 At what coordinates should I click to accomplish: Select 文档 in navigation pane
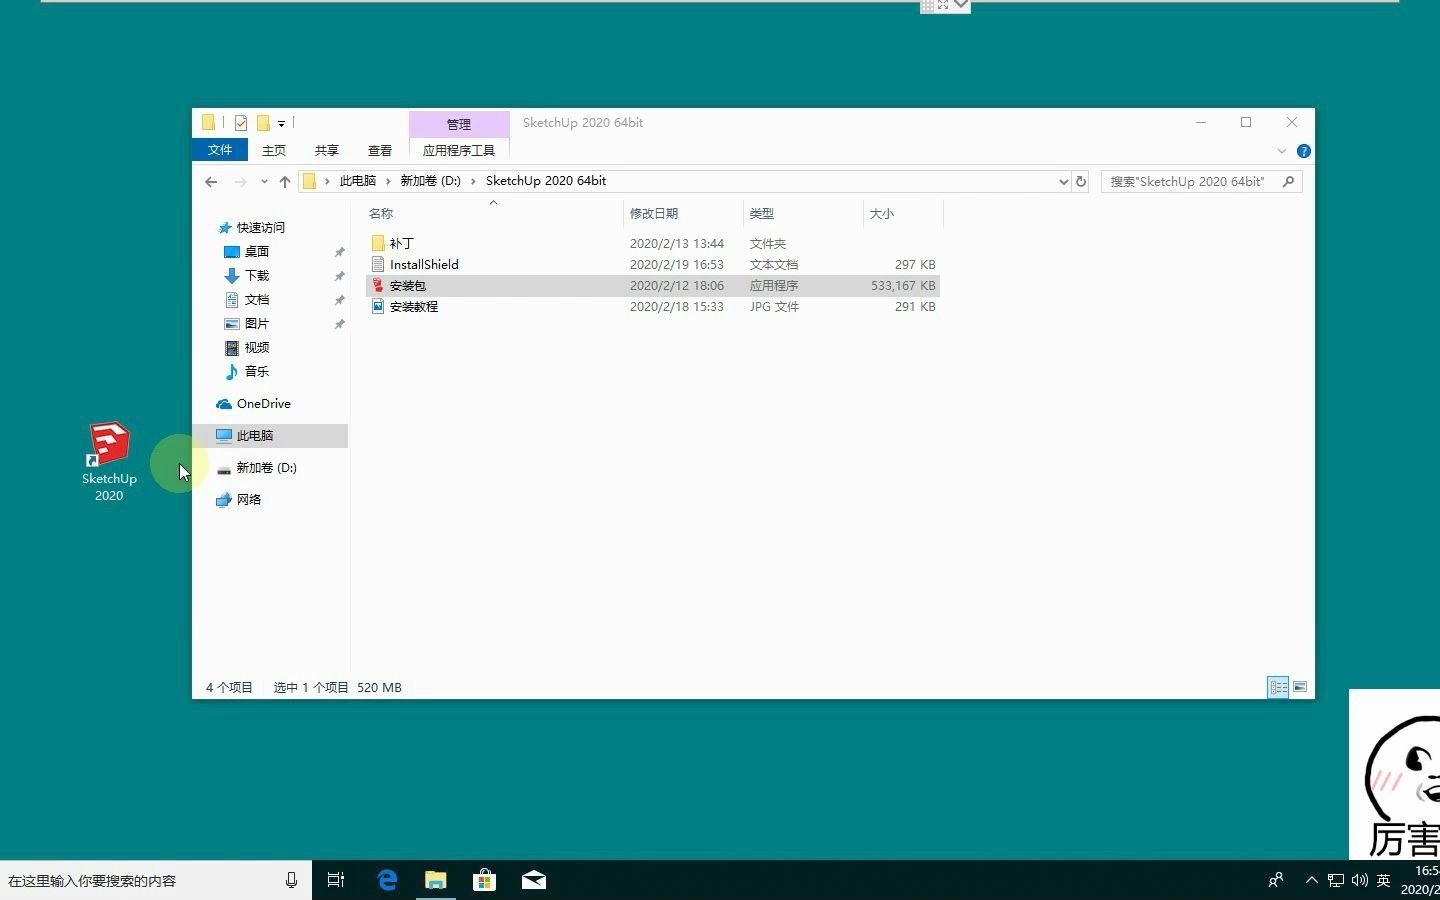(x=257, y=299)
